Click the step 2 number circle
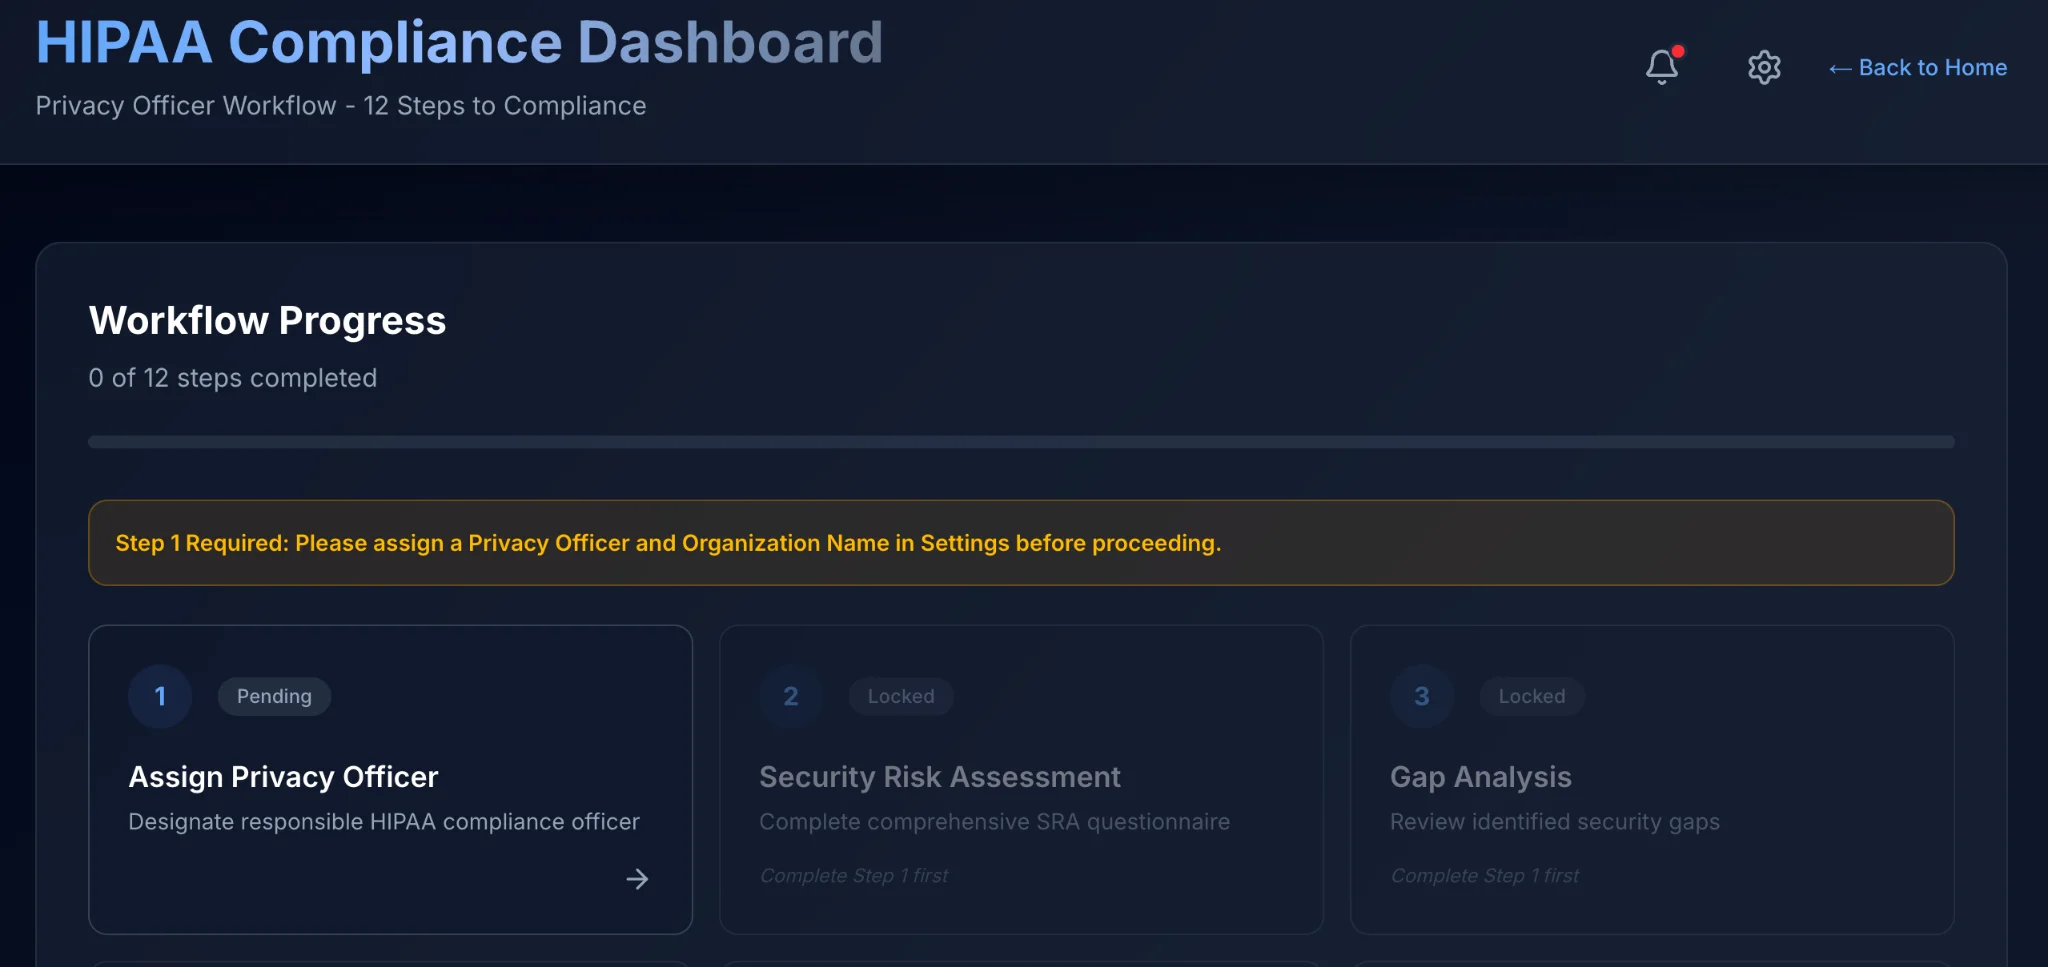The image size is (2048, 967). coord(791,696)
